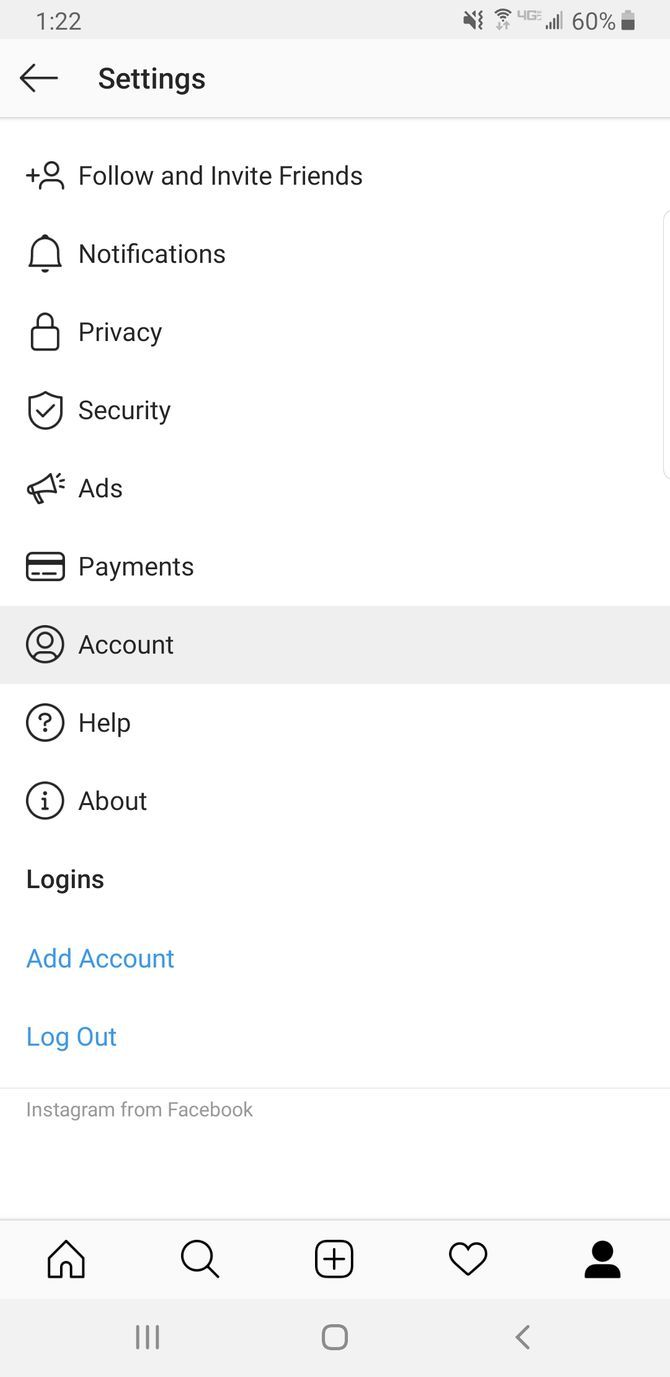Image resolution: width=670 pixels, height=1377 pixels.
Task: Tap the Privacy lock icon
Action: tap(45, 332)
